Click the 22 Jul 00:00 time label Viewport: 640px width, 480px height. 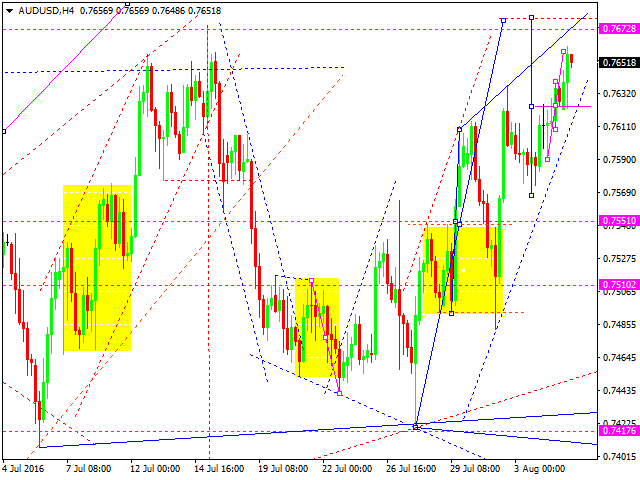click(x=347, y=468)
